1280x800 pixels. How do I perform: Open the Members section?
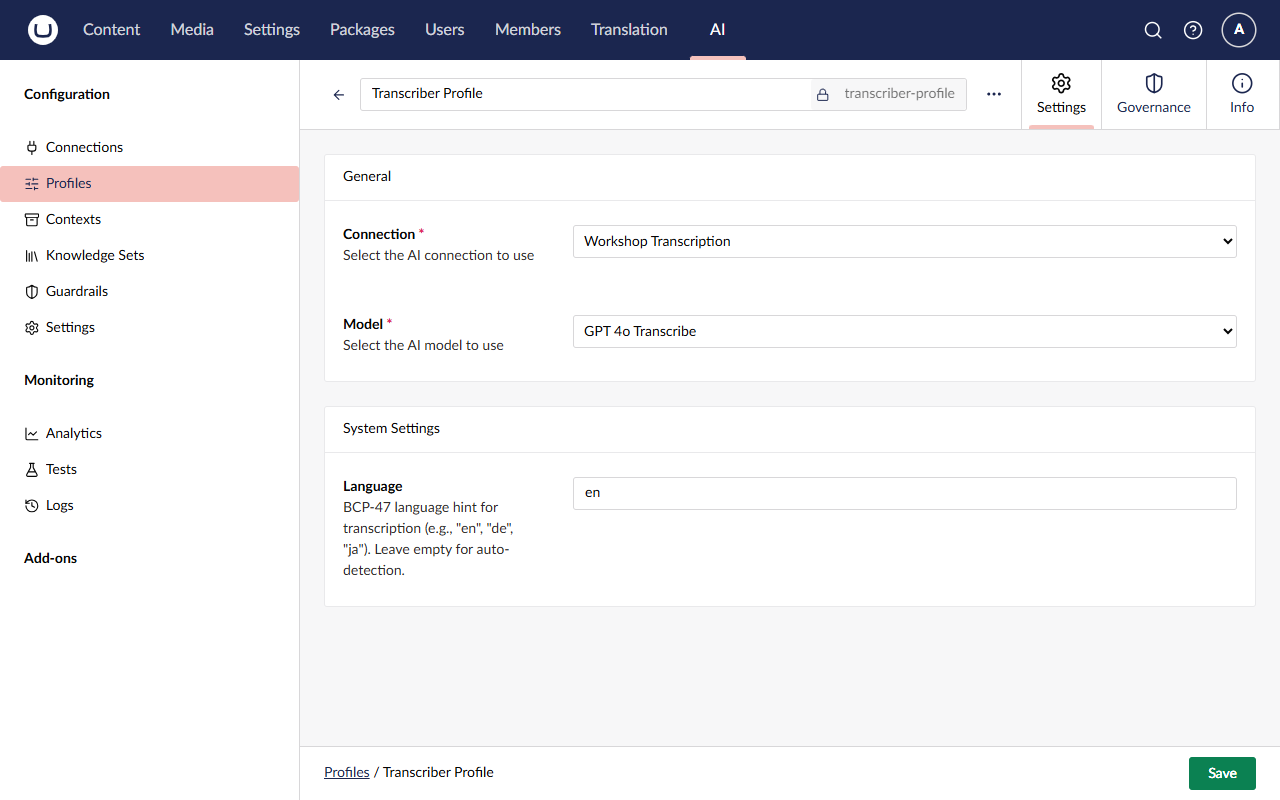(x=528, y=30)
